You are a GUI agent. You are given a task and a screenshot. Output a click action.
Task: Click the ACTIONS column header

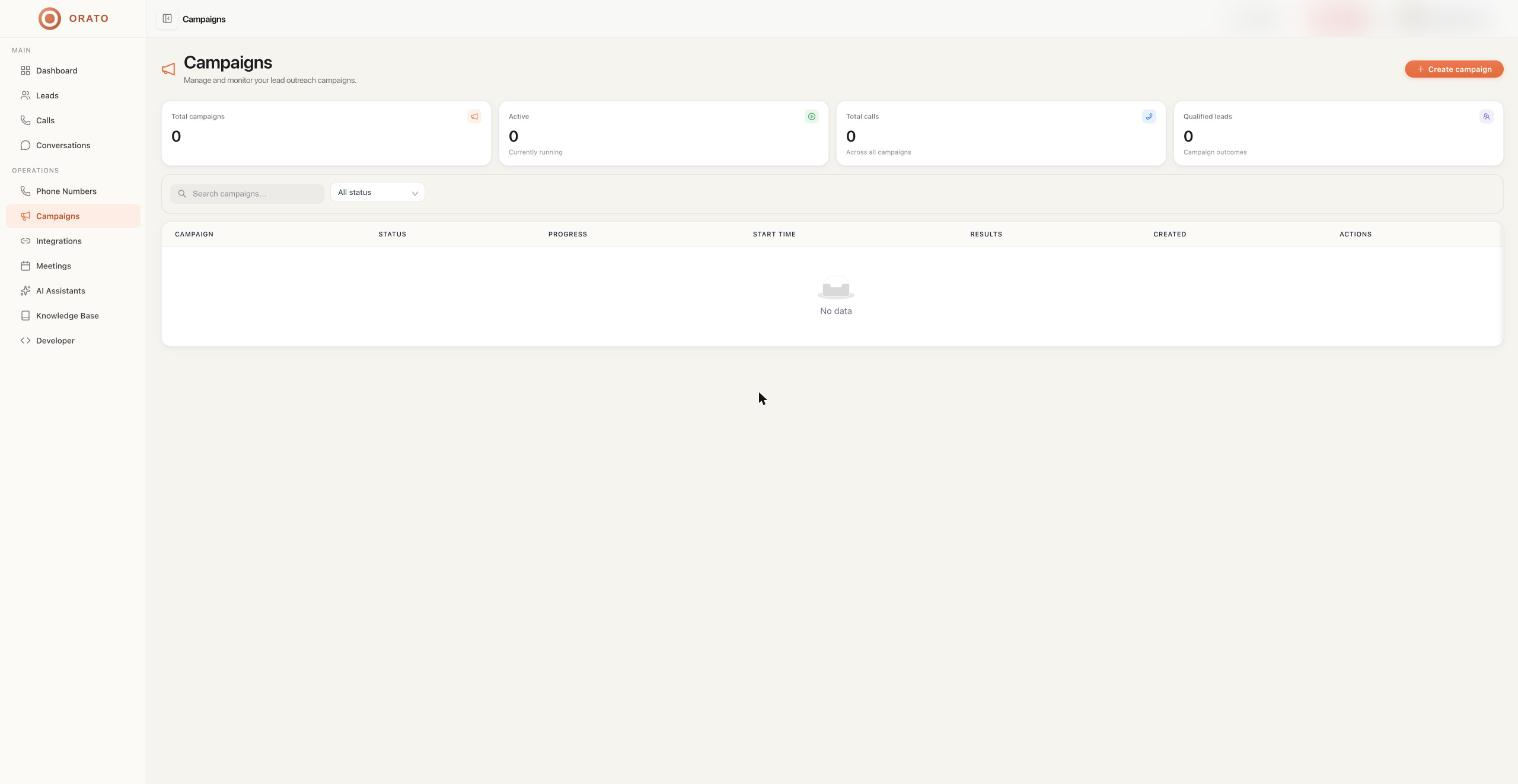tap(1355, 234)
